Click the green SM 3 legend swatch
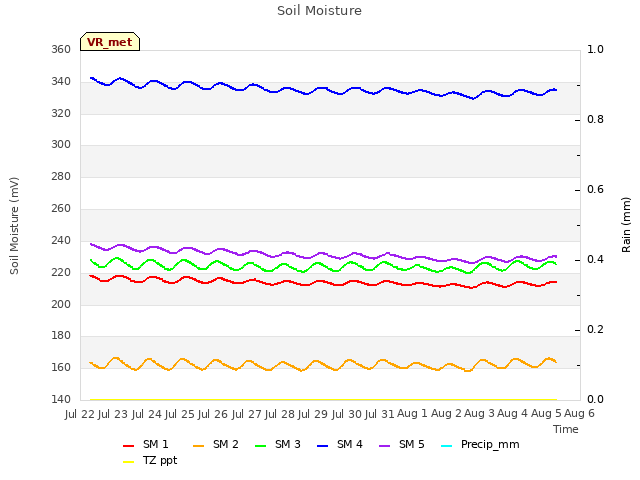The image size is (640, 480). (261, 446)
